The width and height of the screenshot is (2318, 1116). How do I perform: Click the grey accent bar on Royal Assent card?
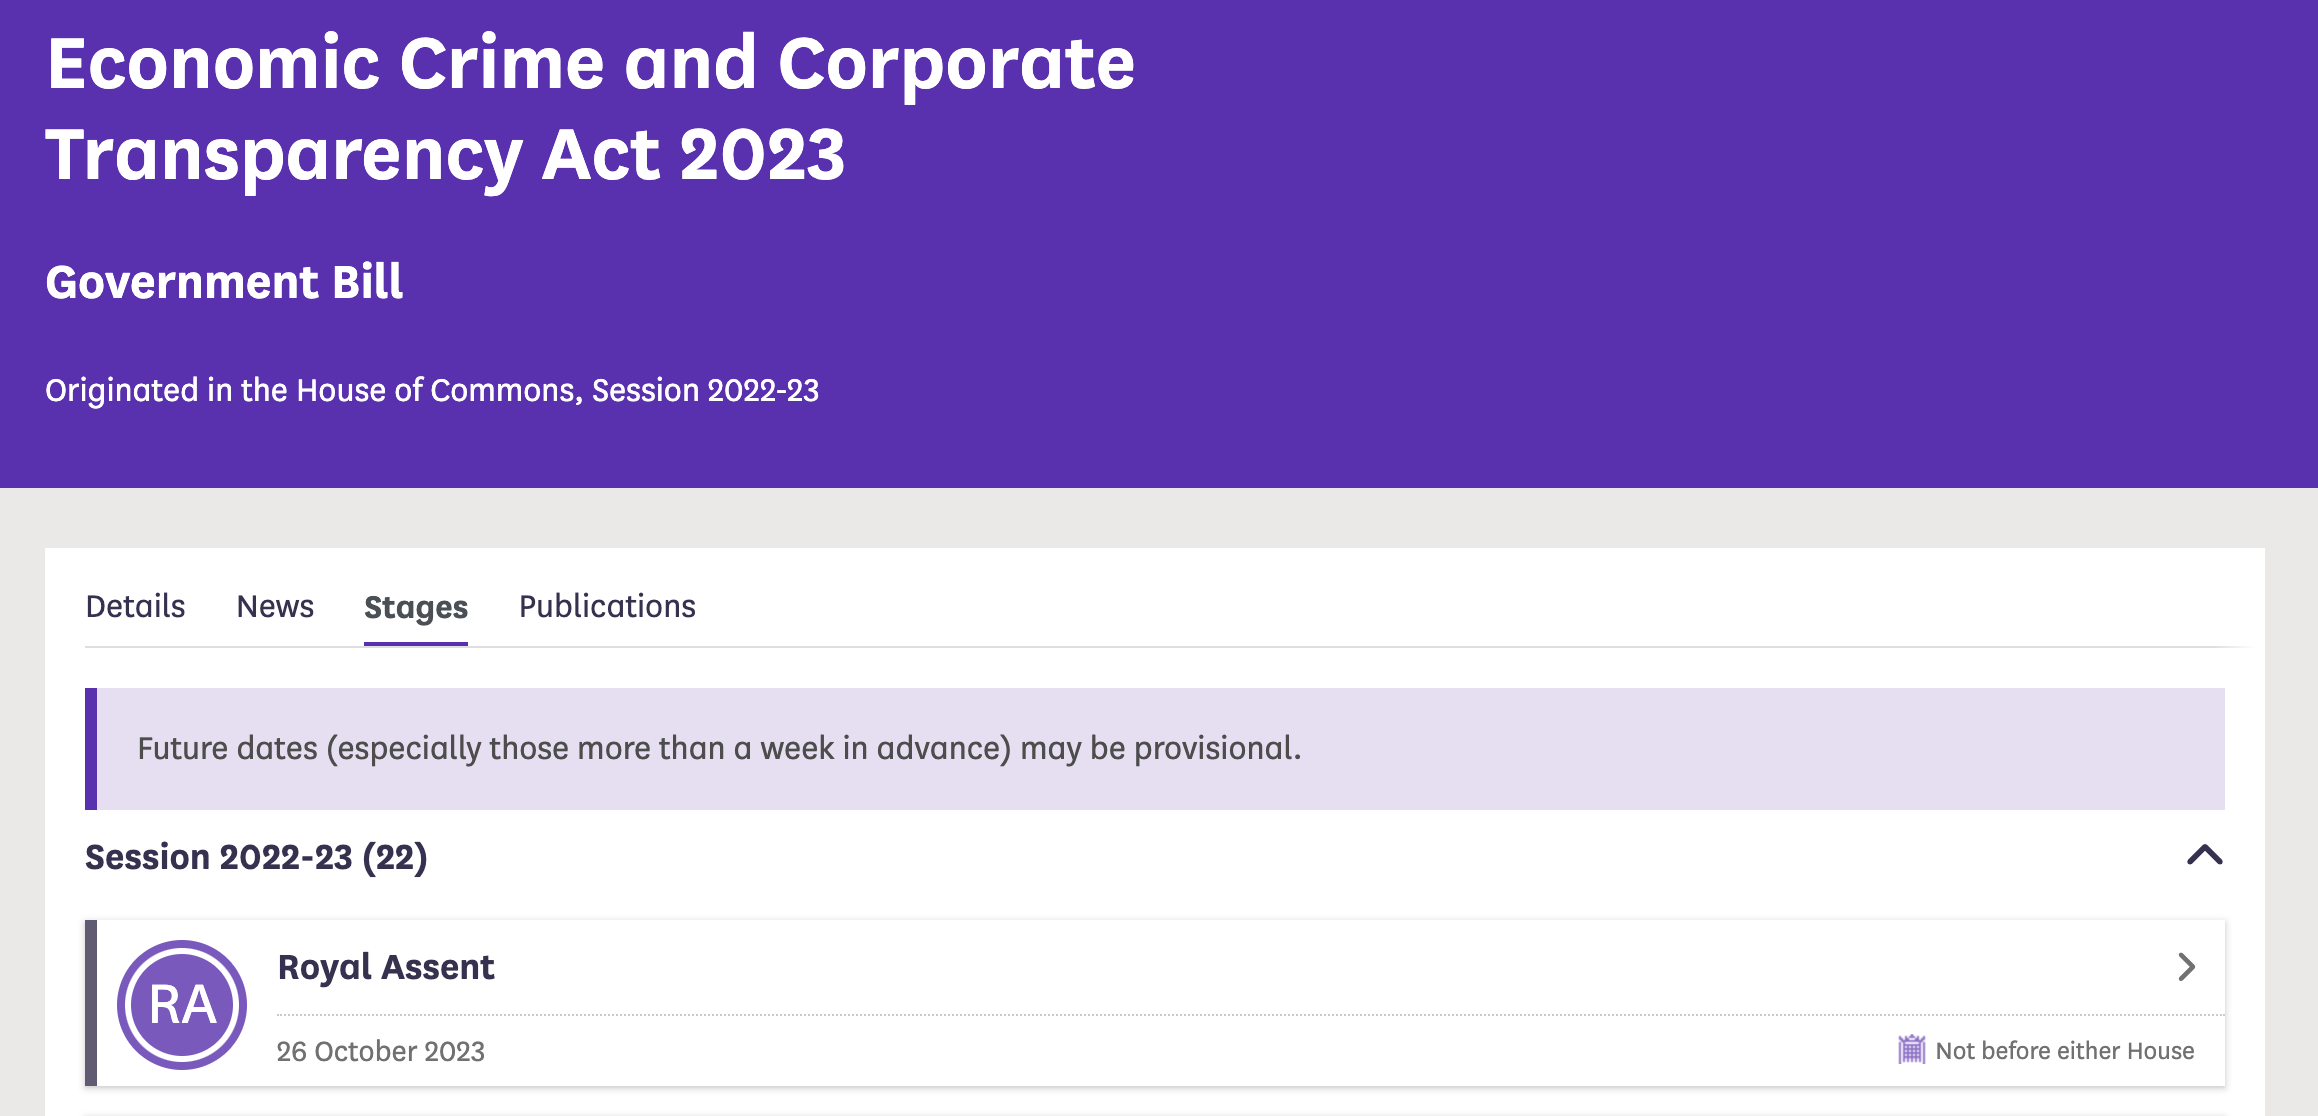click(x=91, y=1003)
